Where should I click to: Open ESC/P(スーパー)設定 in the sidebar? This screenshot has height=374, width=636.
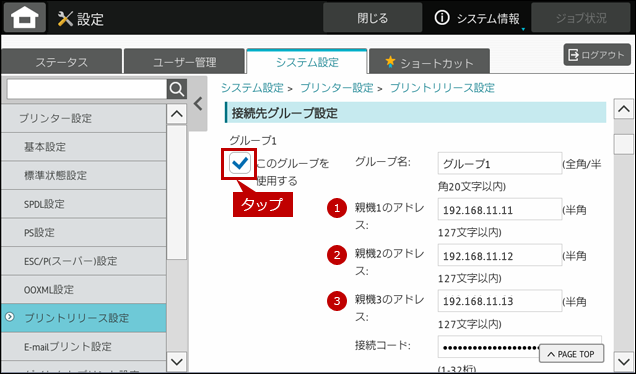[84, 261]
